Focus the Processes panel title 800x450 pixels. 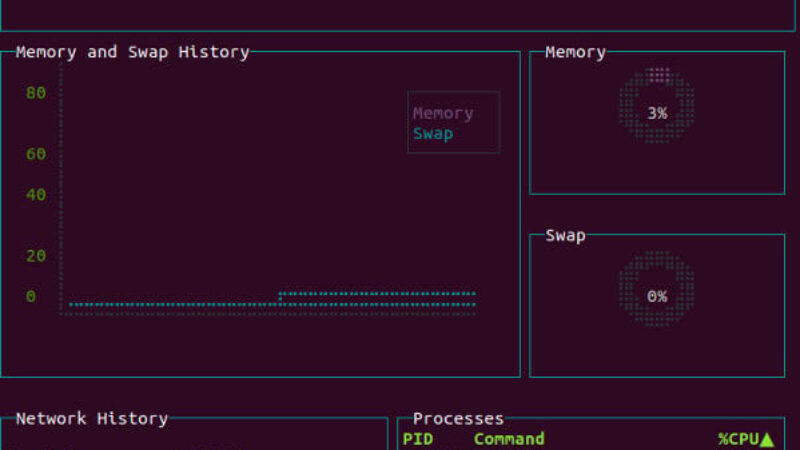(x=458, y=419)
